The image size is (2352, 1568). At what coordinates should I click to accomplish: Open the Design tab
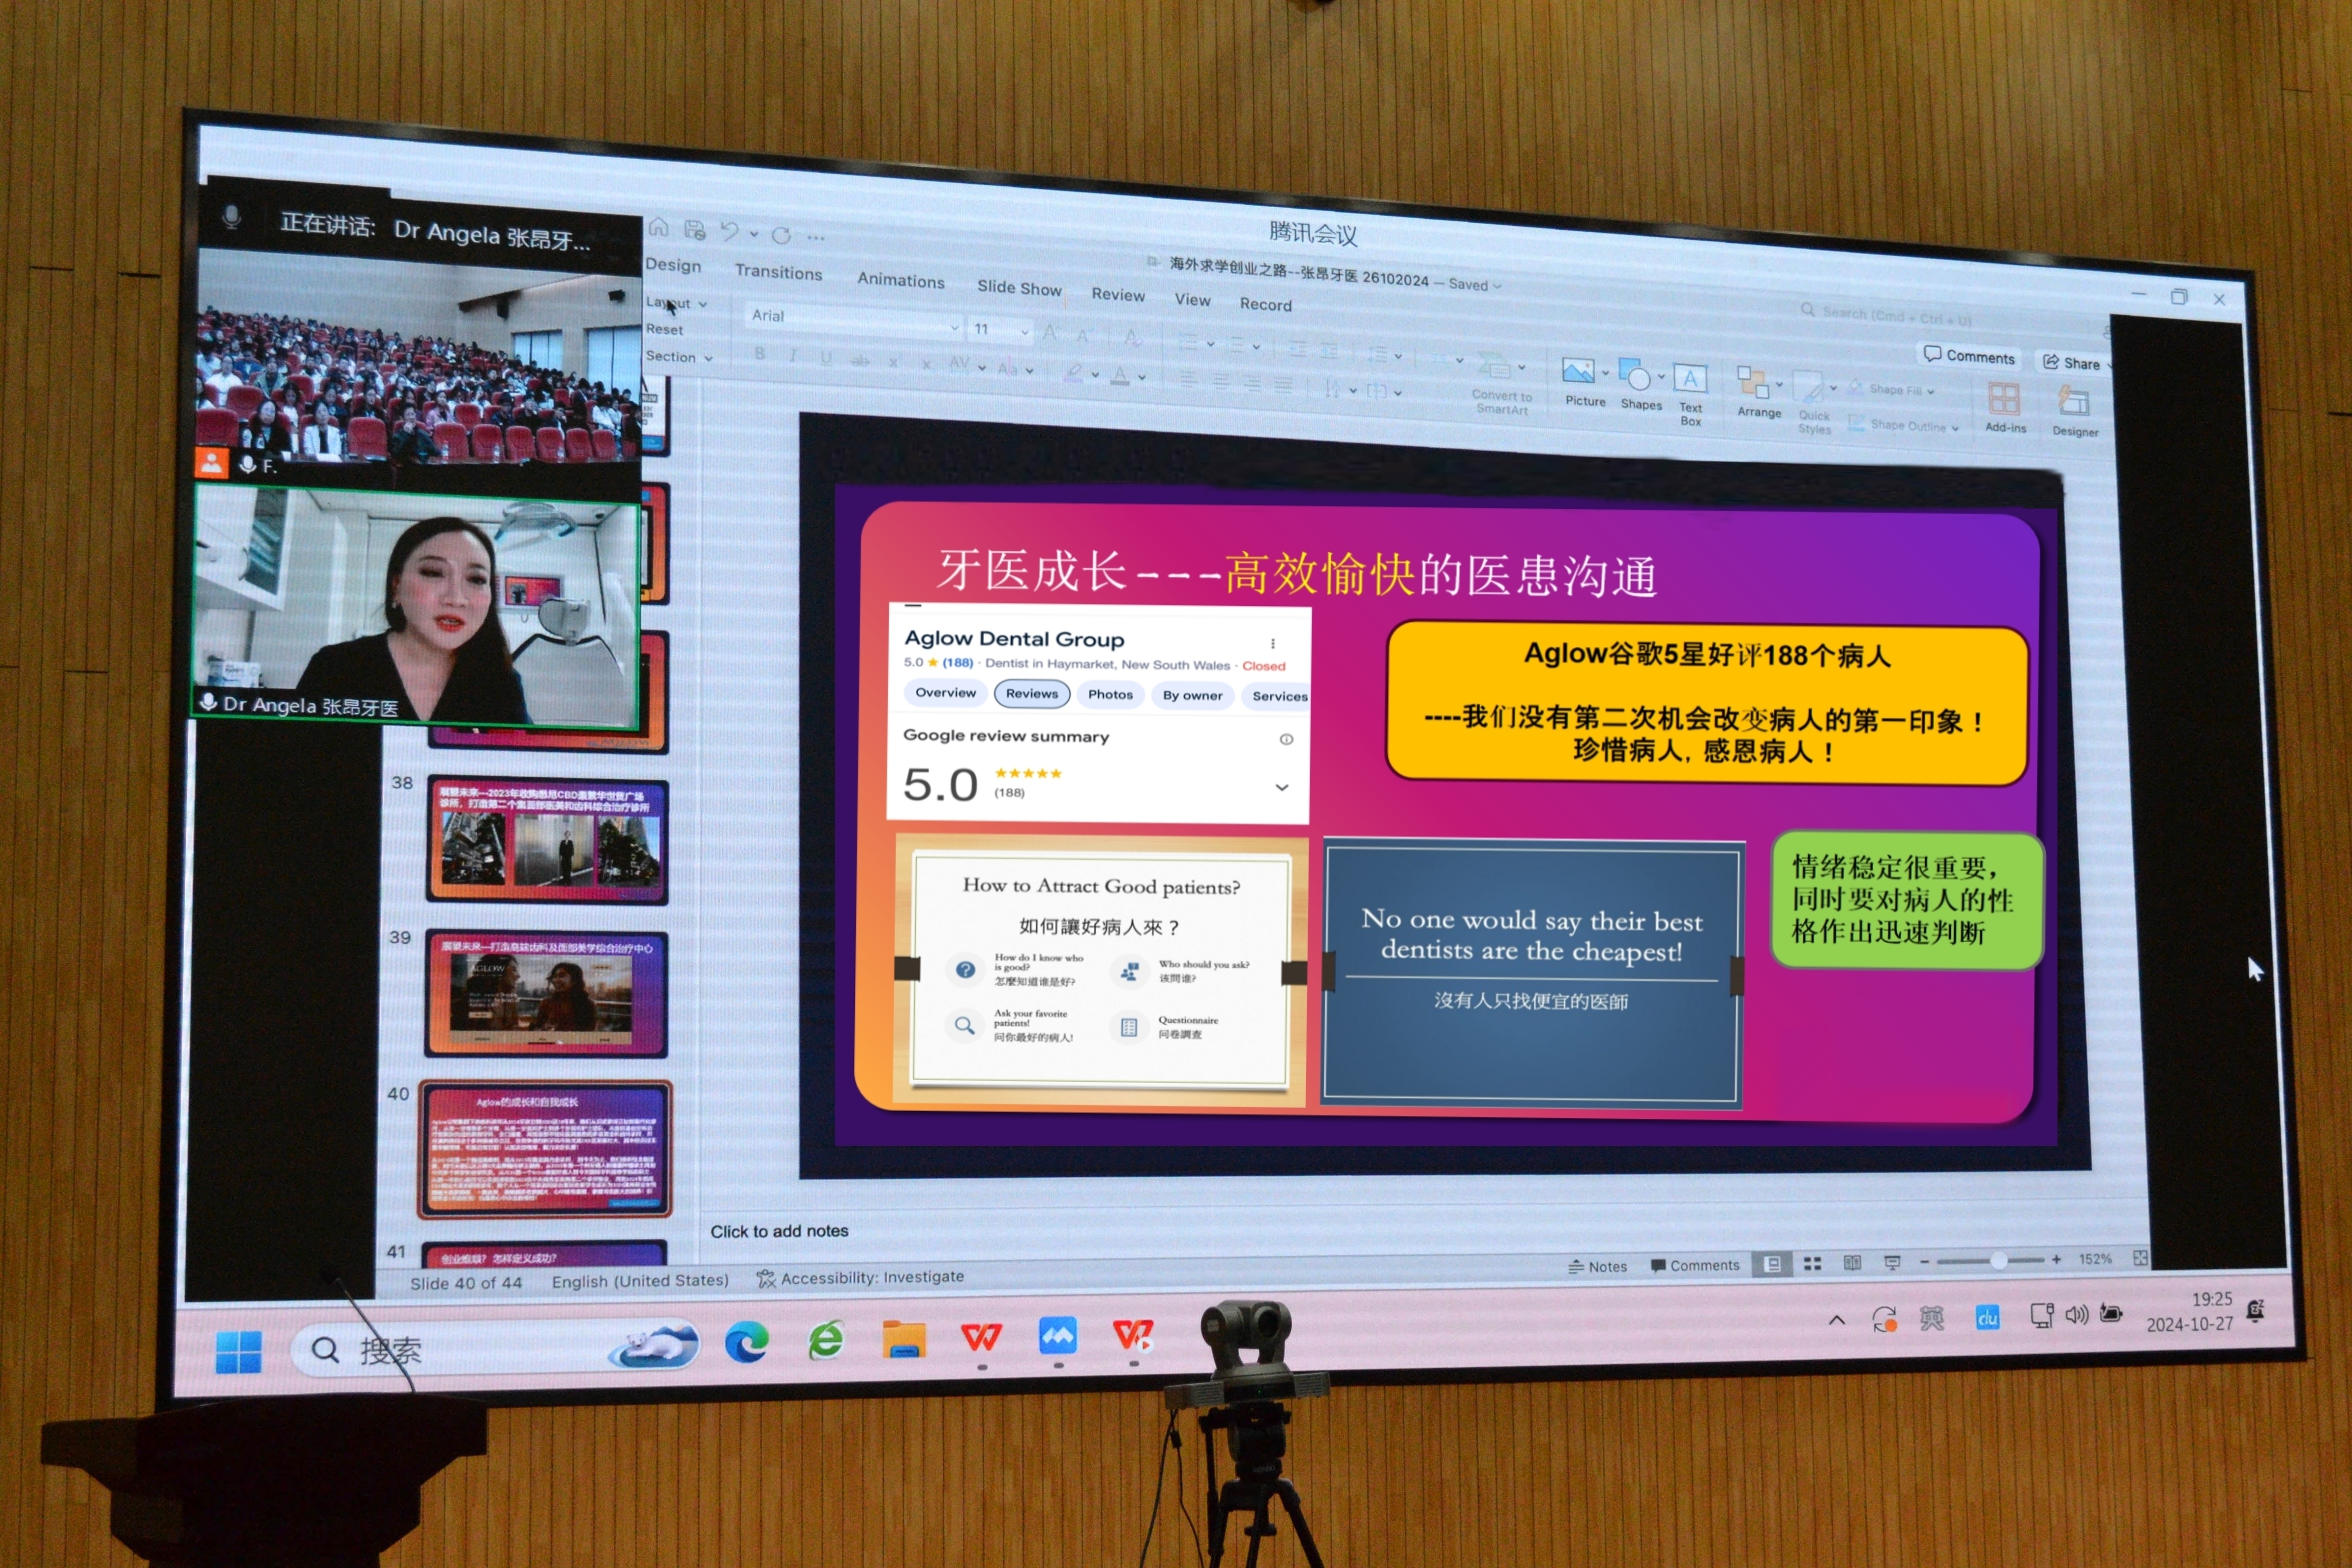(673, 265)
